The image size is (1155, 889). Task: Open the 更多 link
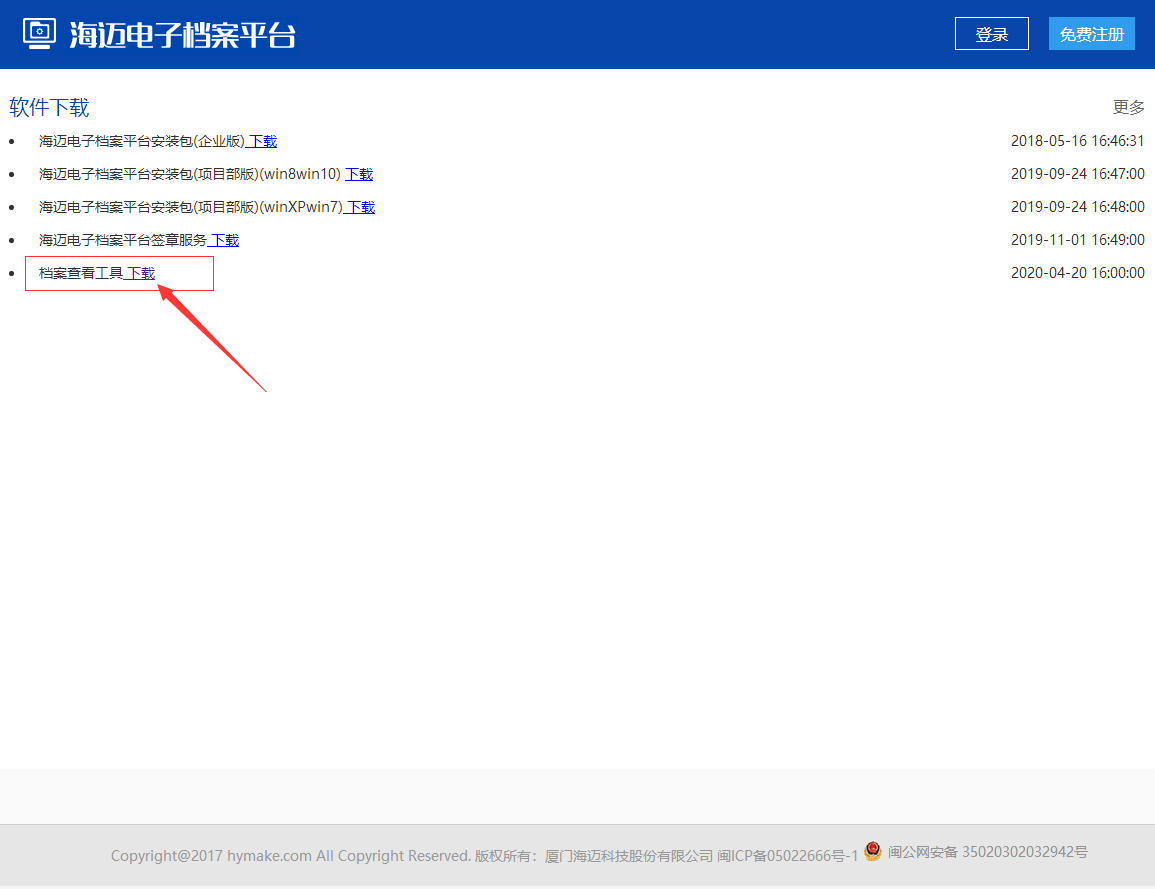(1128, 108)
